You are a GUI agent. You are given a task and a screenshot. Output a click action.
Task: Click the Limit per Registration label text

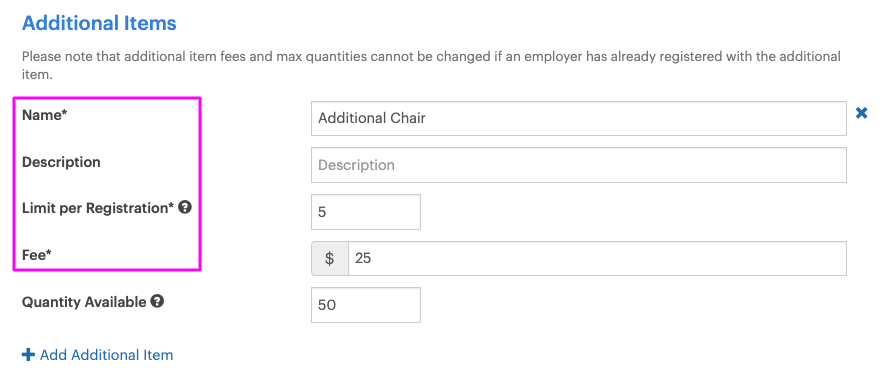[x=95, y=208]
